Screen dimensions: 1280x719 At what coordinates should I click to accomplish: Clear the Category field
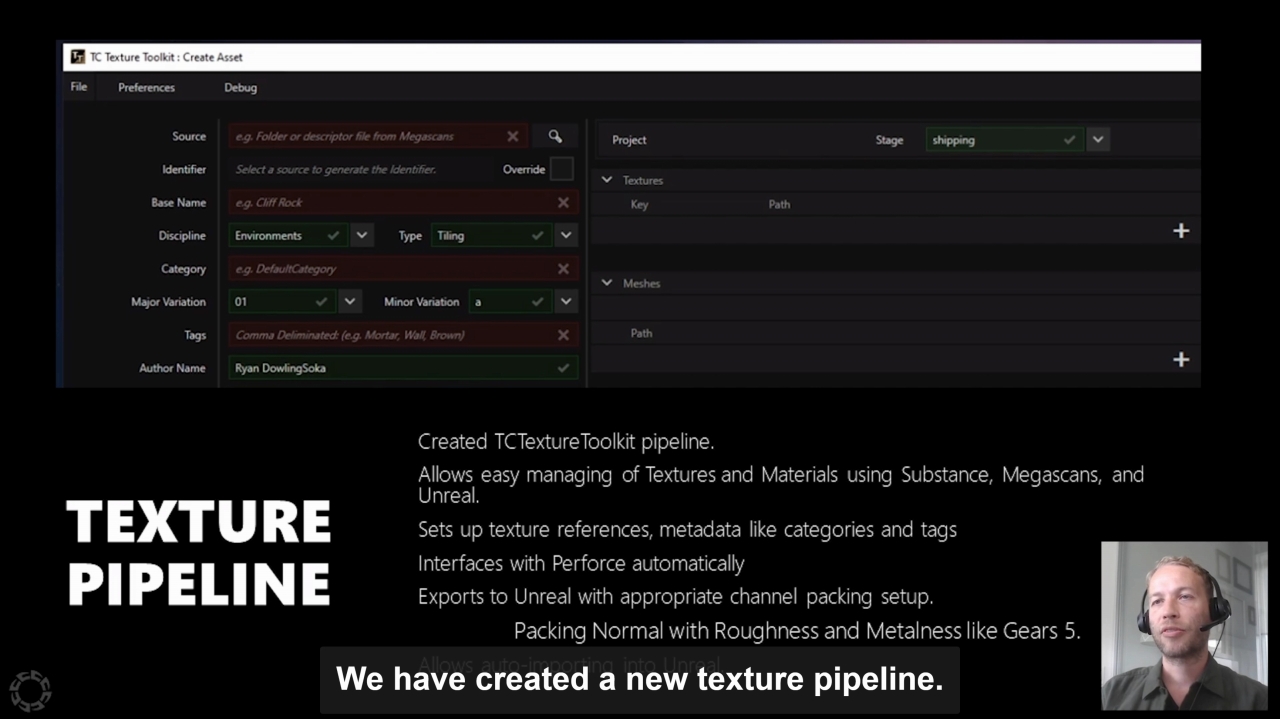click(x=563, y=269)
